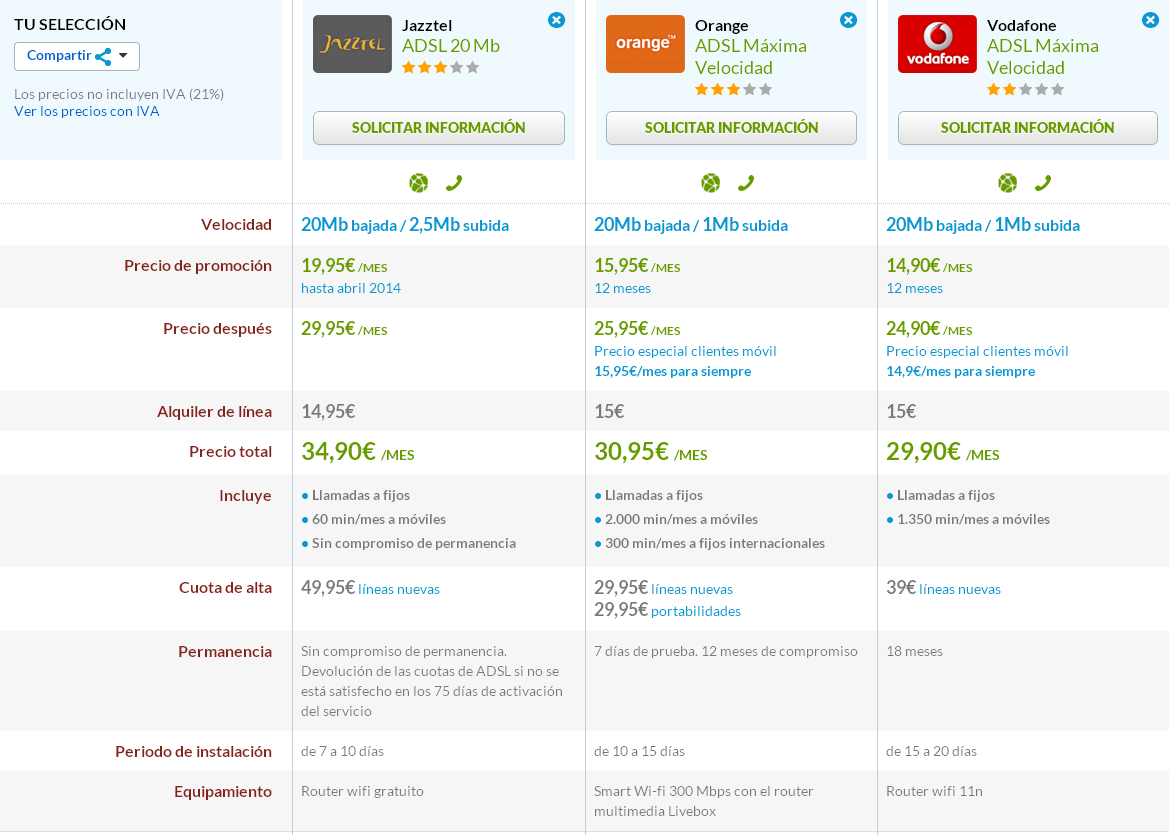Click Vodafone 'Precio especial clientes móvil' text
The image size is (1171, 835).
(x=977, y=351)
